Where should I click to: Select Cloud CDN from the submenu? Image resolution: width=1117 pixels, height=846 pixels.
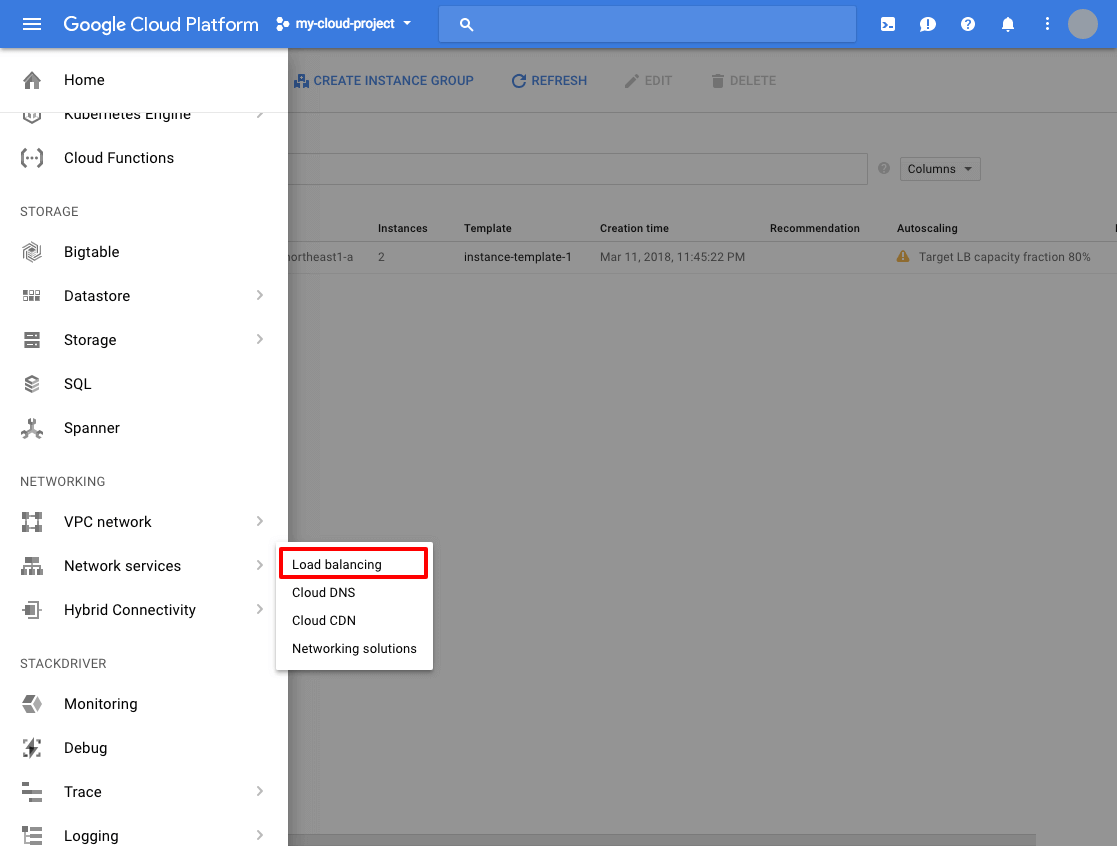(323, 620)
